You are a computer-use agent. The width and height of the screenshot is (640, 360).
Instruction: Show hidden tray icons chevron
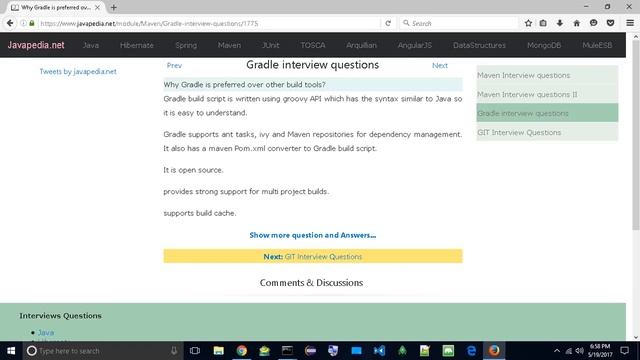557,351
